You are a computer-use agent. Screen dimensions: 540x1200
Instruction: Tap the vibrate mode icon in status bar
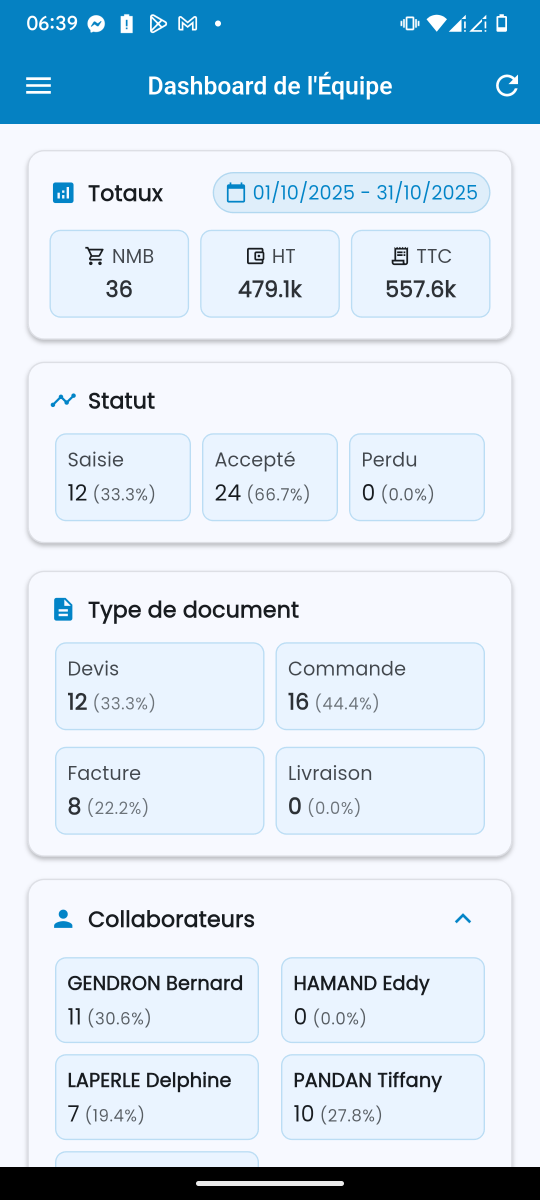click(x=410, y=23)
